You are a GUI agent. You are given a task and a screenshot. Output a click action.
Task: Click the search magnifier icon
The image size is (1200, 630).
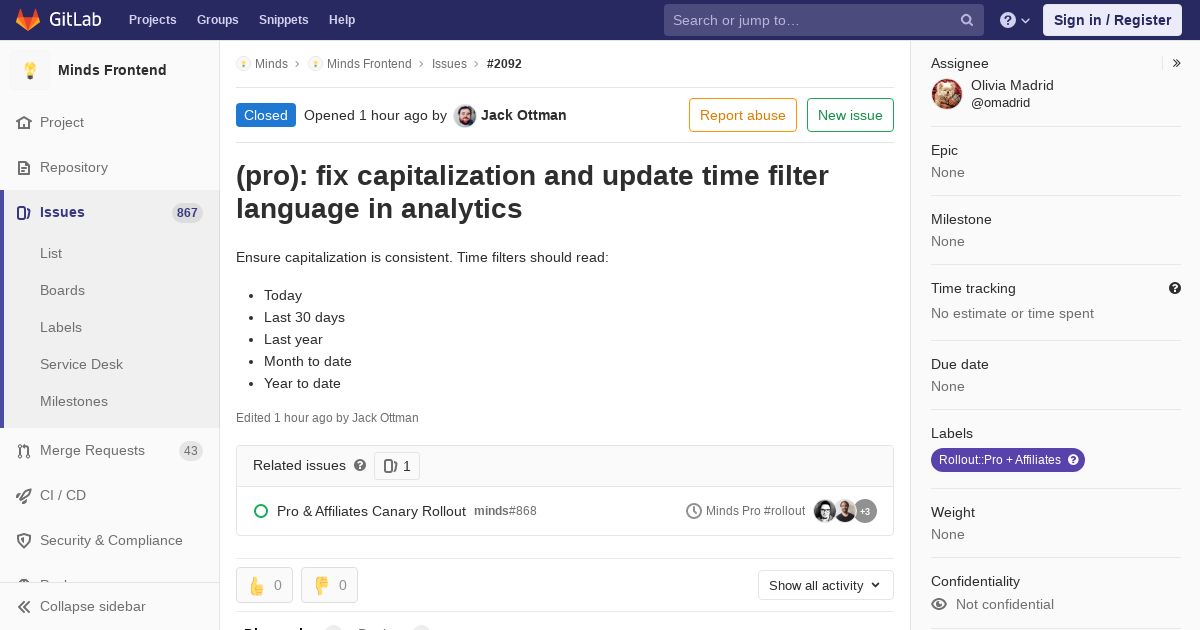[967, 20]
